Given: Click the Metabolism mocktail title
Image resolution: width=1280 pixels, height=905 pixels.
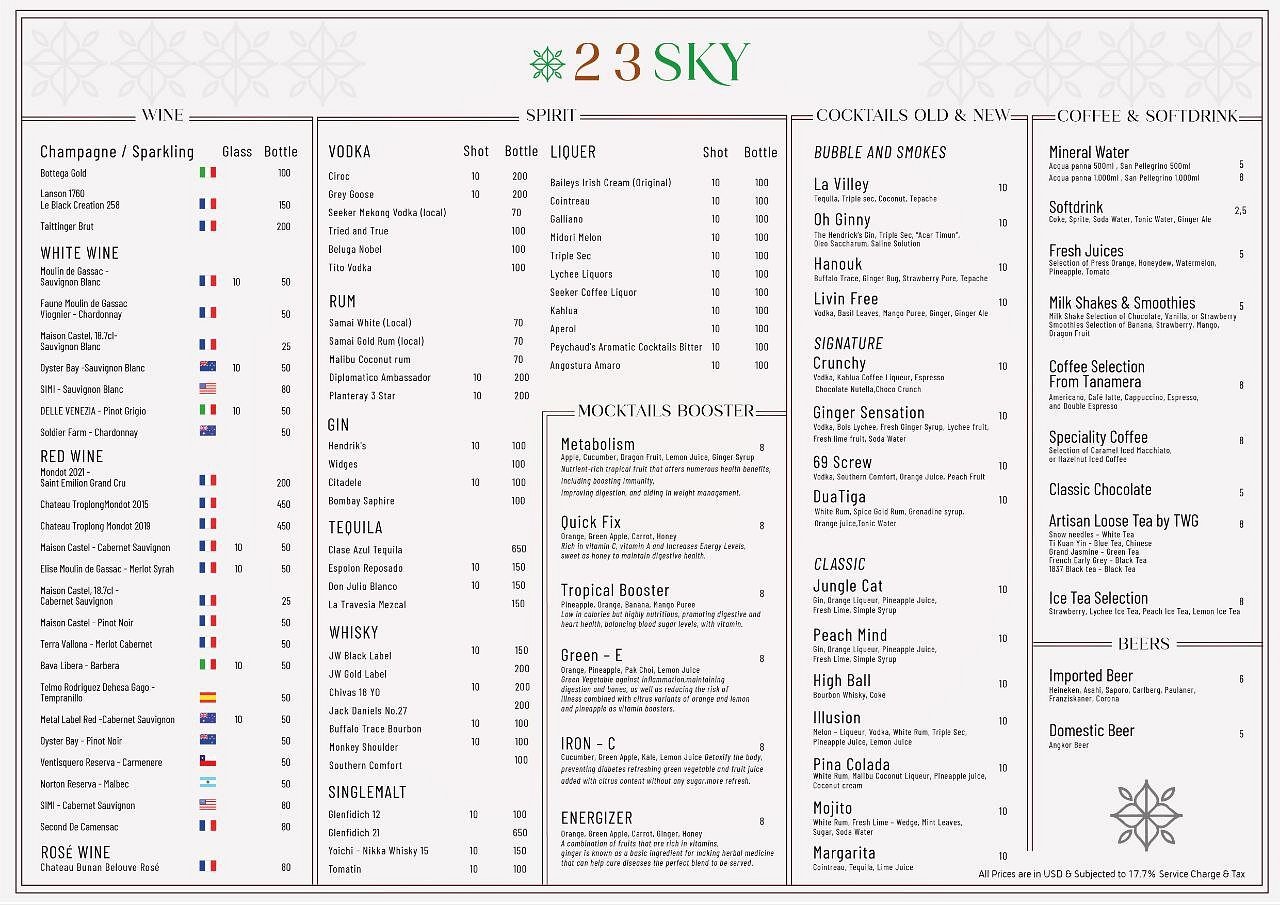Looking at the screenshot, I should [x=598, y=444].
